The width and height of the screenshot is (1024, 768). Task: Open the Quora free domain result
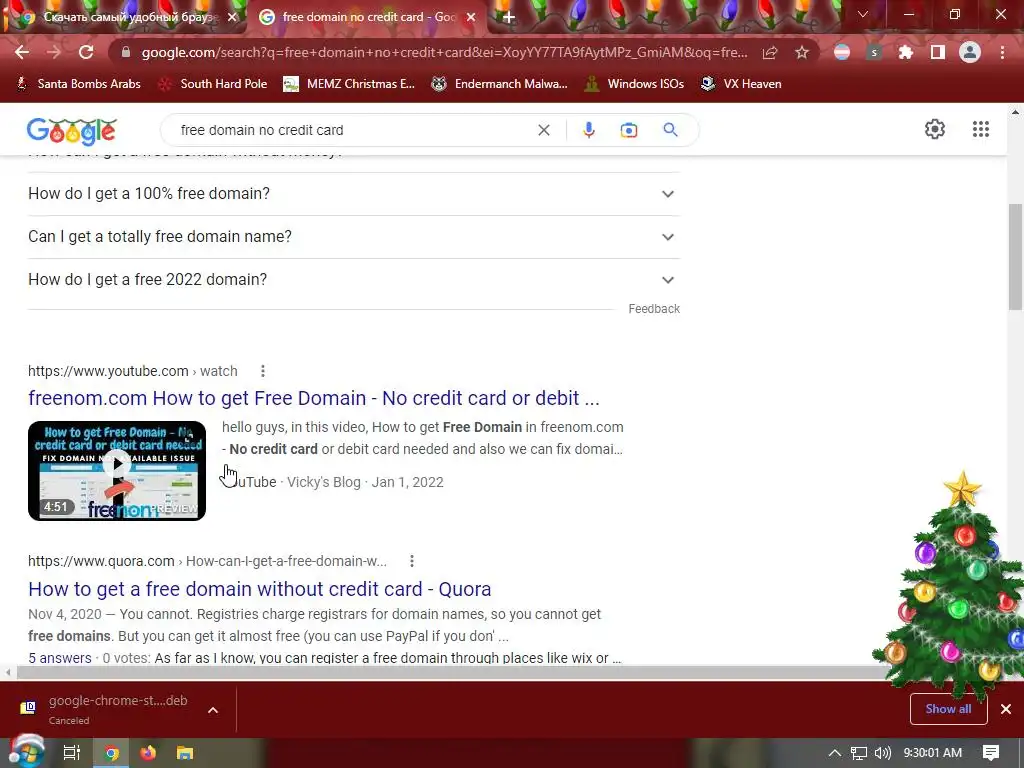click(x=259, y=588)
